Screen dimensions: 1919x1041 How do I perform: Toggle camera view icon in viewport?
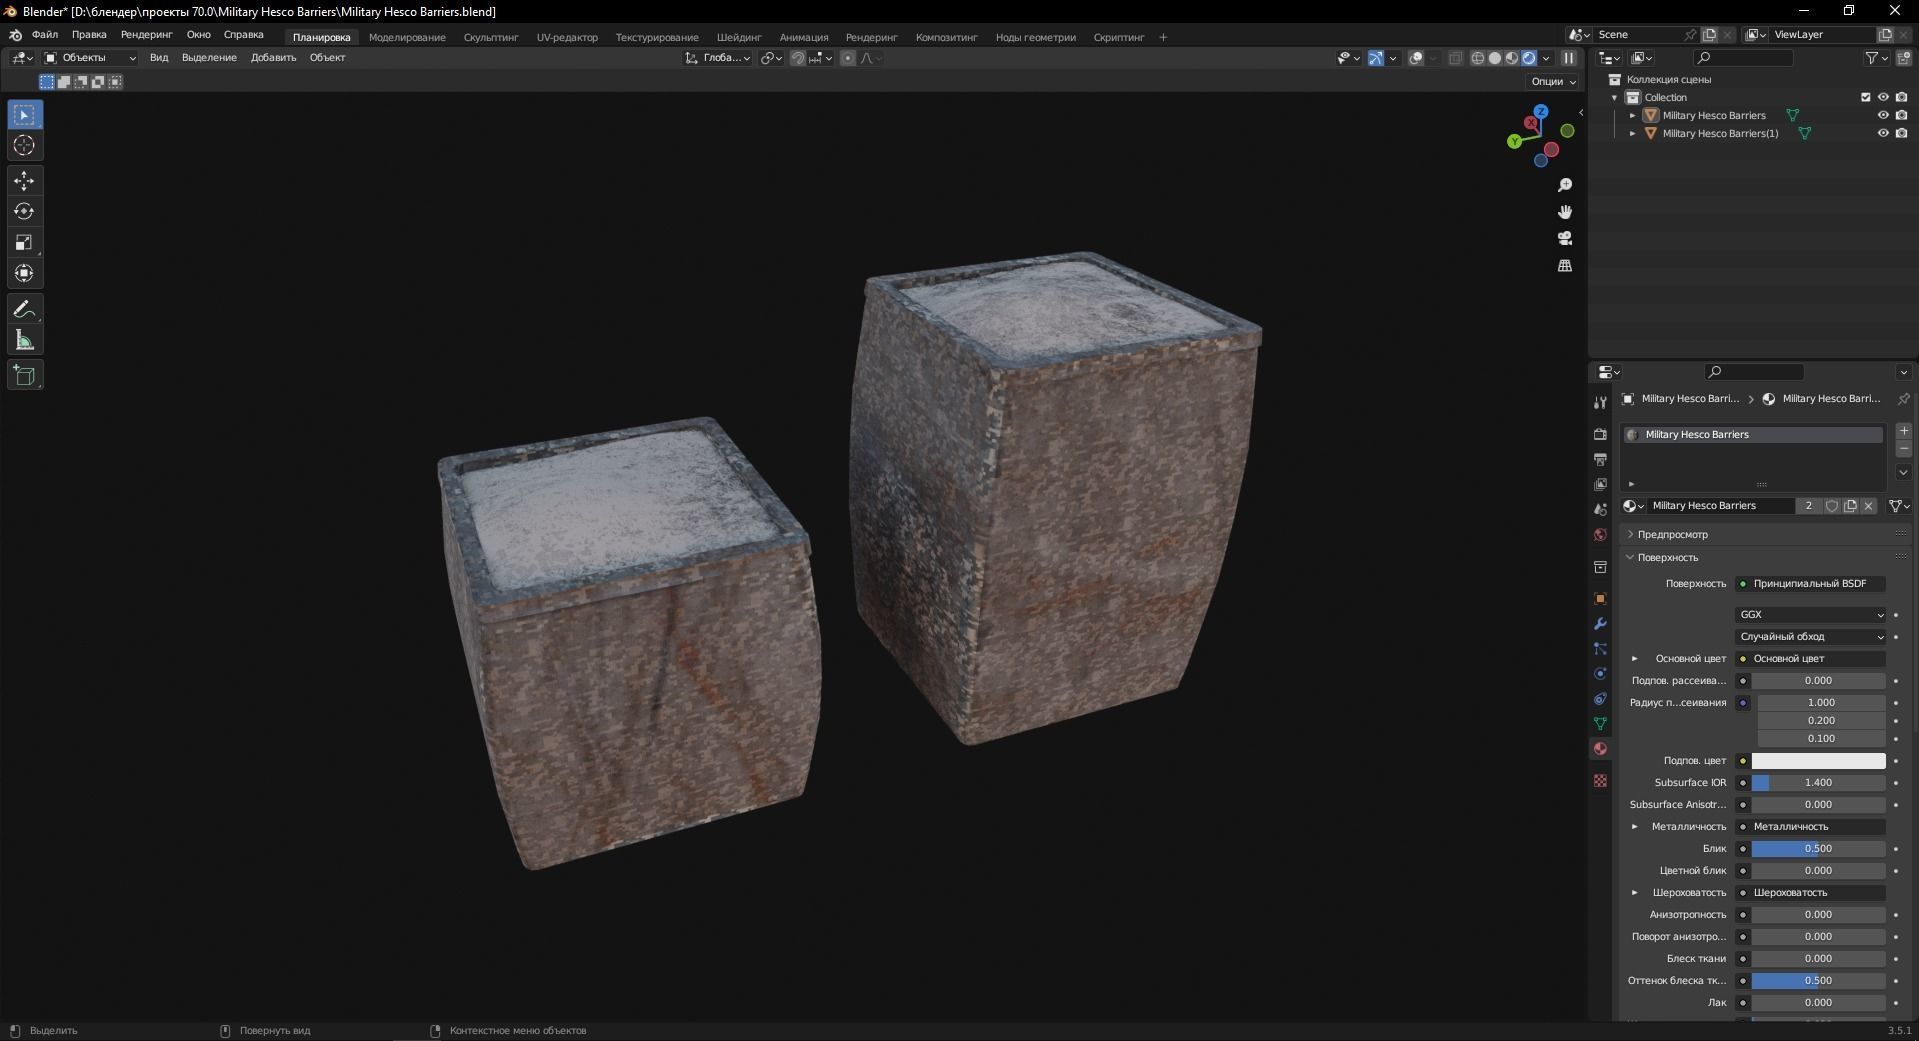tap(1565, 239)
